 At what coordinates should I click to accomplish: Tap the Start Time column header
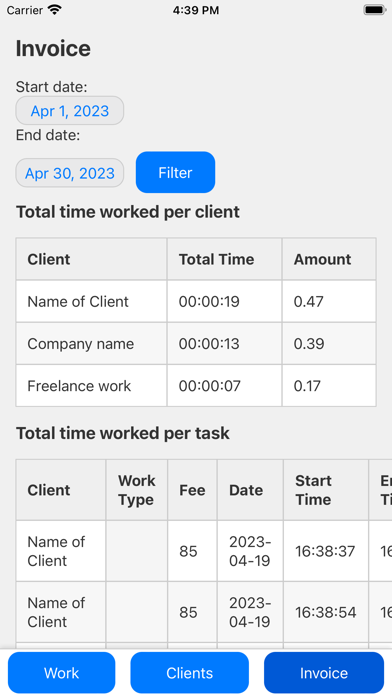pos(313,490)
